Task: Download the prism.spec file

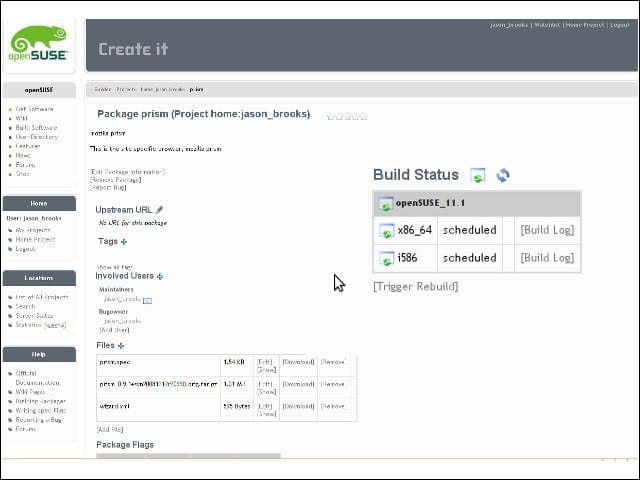Action: [298, 362]
